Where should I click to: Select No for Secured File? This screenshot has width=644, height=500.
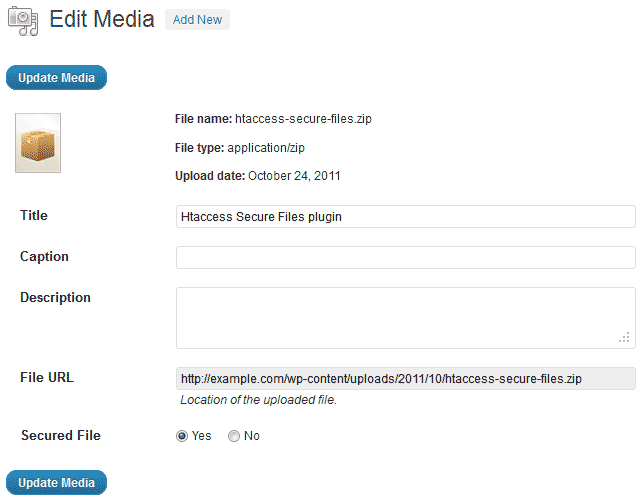coord(234,436)
